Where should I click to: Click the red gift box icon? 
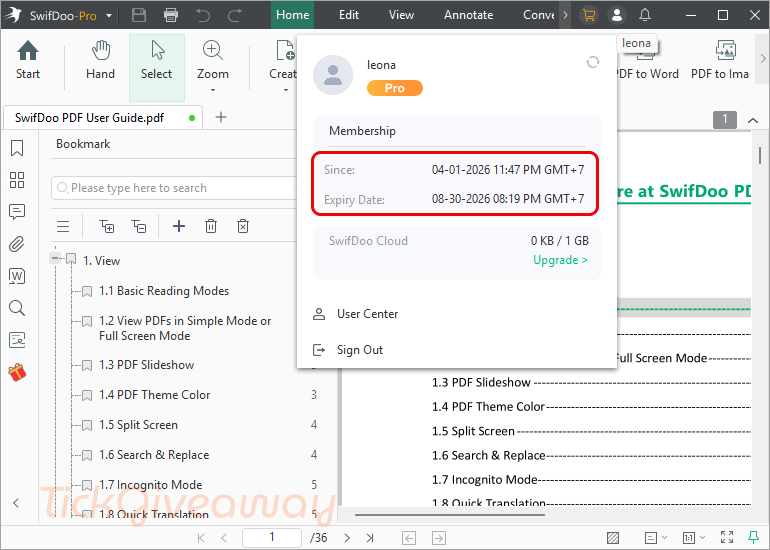tap(17, 372)
